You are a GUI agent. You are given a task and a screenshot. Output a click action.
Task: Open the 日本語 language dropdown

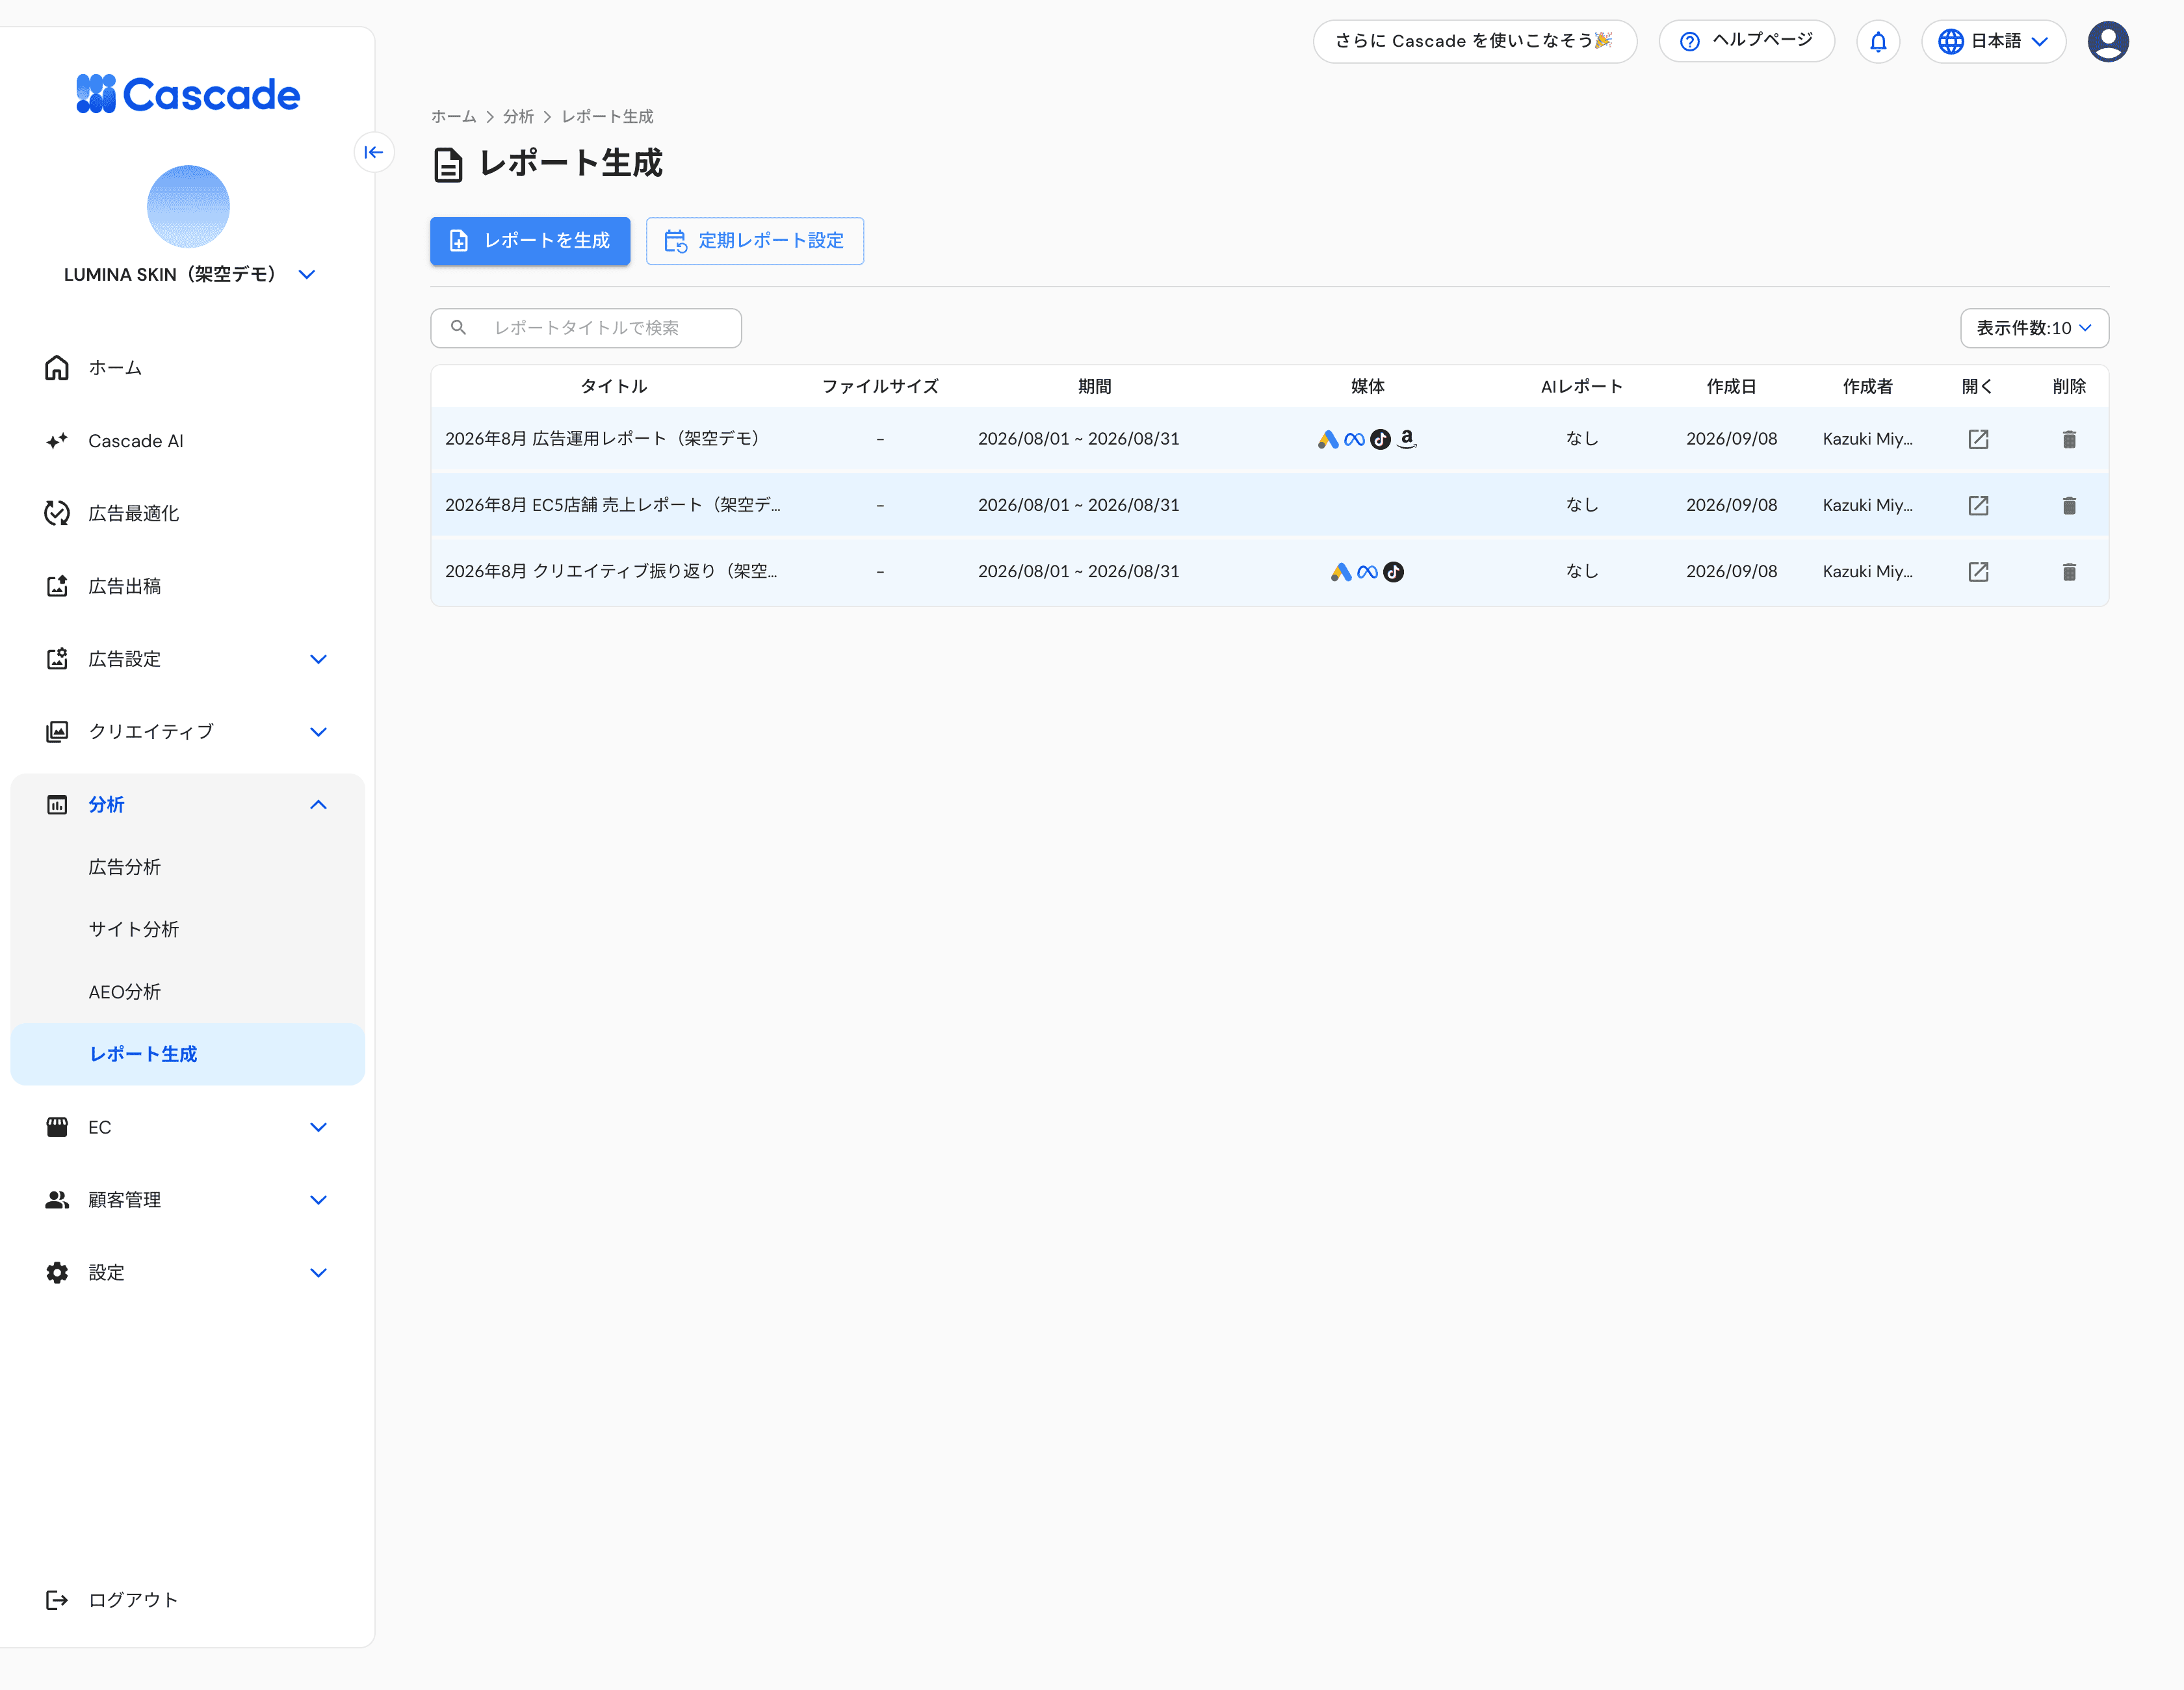[x=1993, y=41]
